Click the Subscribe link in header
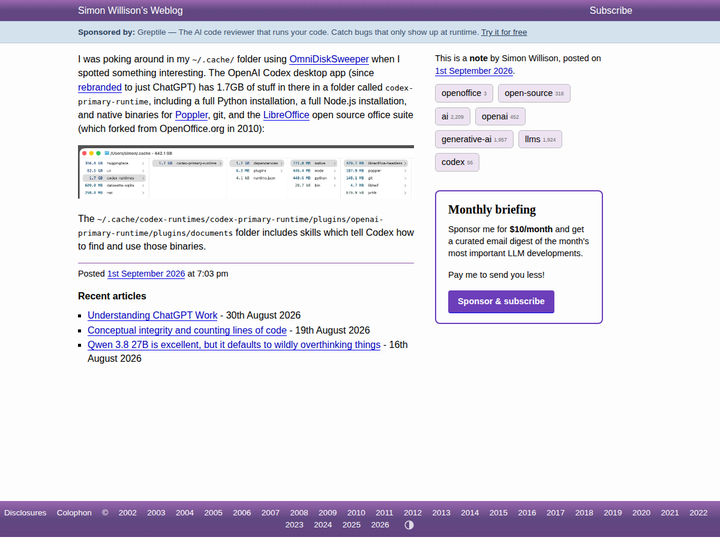This screenshot has height=540, width=720. (610, 11)
